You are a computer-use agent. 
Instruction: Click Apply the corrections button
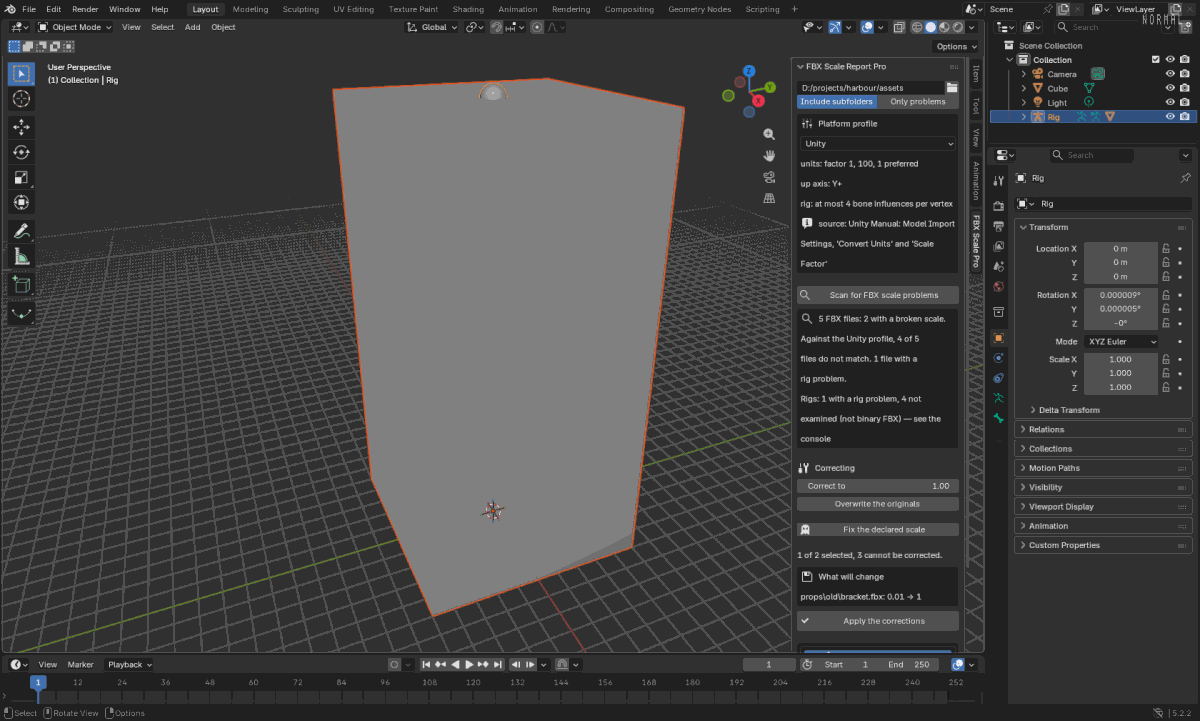(x=878, y=621)
